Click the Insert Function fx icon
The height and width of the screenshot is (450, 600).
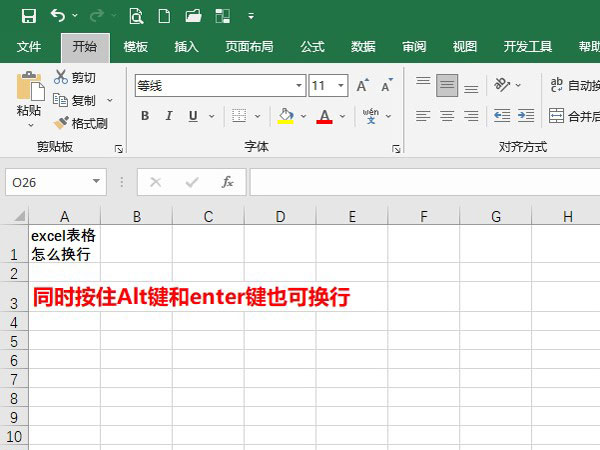(227, 182)
